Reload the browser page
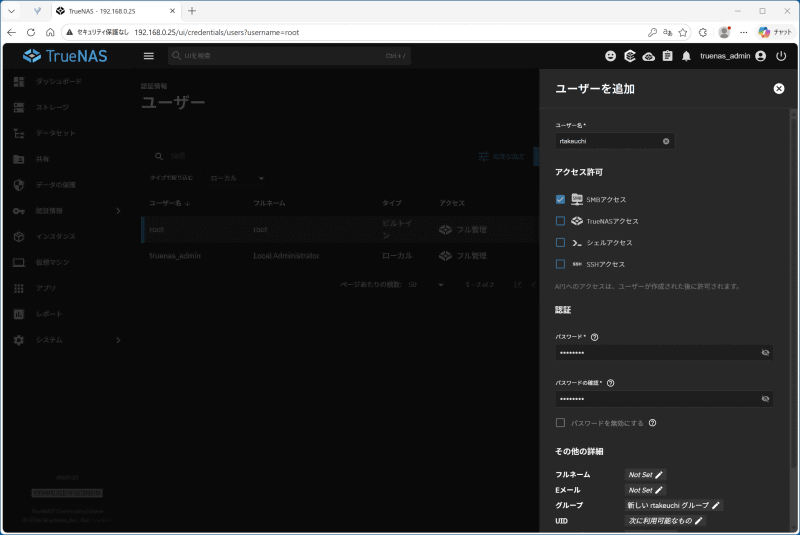The width and height of the screenshot is (800, 535). pyautogui.click(x=31, y=32)
